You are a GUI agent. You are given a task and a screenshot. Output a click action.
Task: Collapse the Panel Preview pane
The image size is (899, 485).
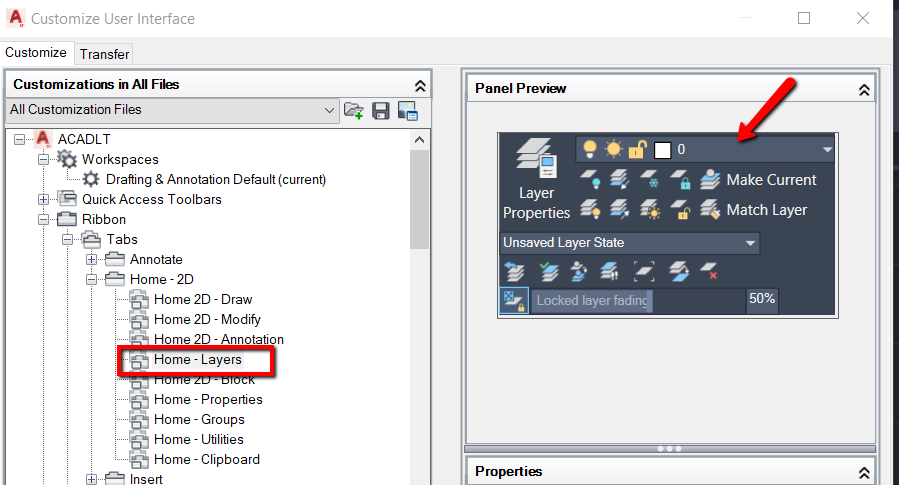pyautogui.click(x=864, y=89)
